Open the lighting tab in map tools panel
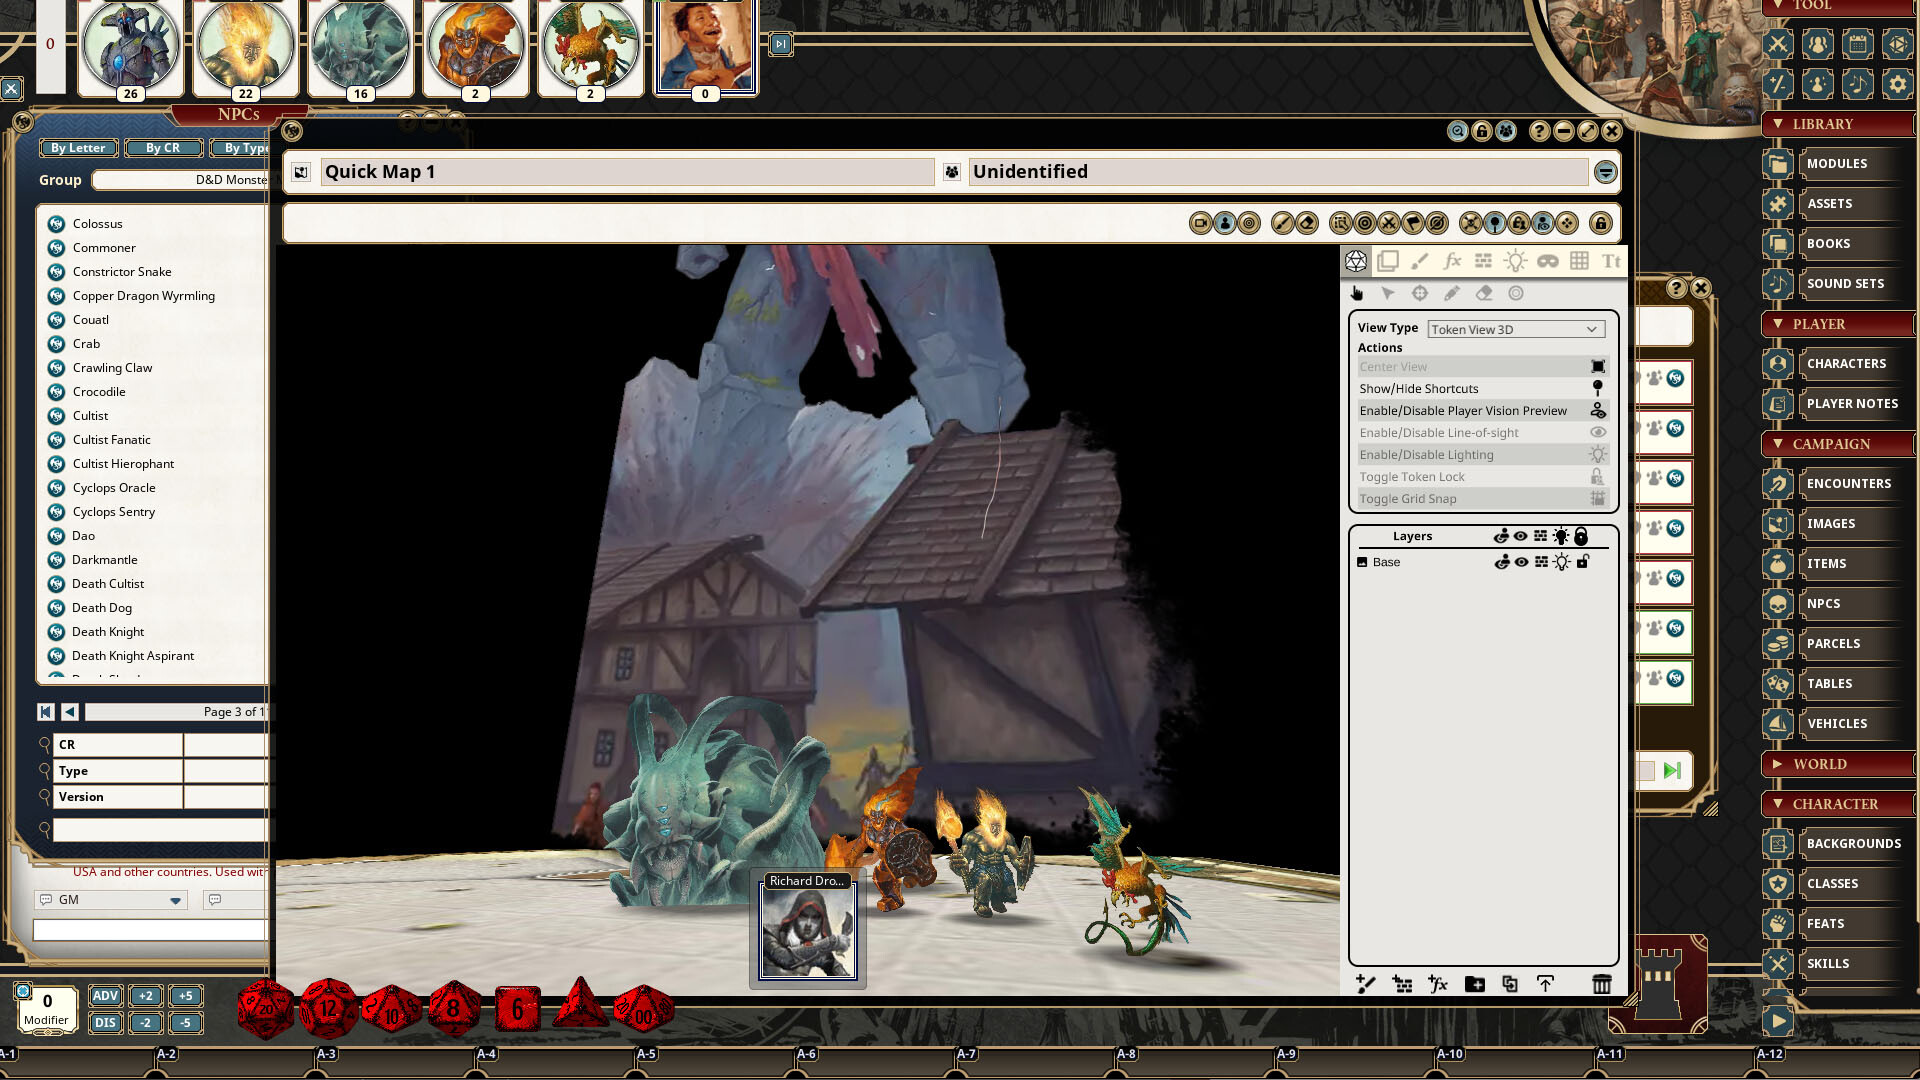This screenshot has height=1080, width=1920. tap(1515, 261)
